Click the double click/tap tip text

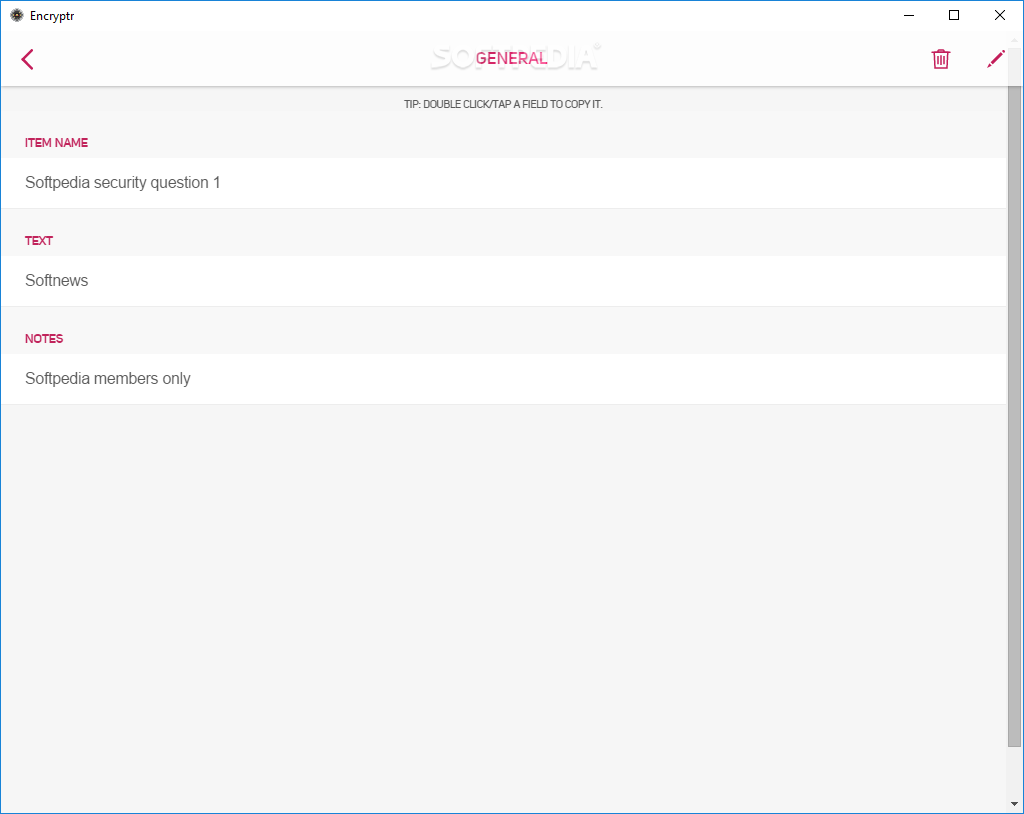pyautogui.click(x=503, y=104)
